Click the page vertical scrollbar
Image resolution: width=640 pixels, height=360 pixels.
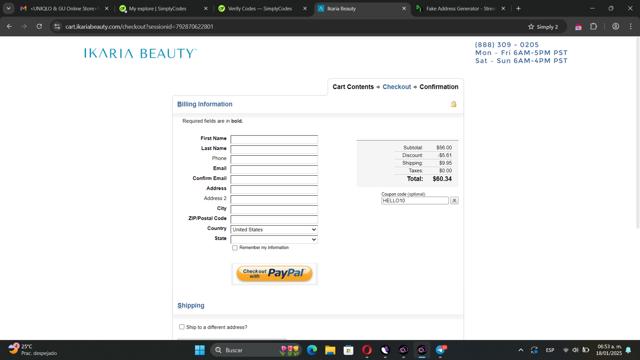(638, 133)
